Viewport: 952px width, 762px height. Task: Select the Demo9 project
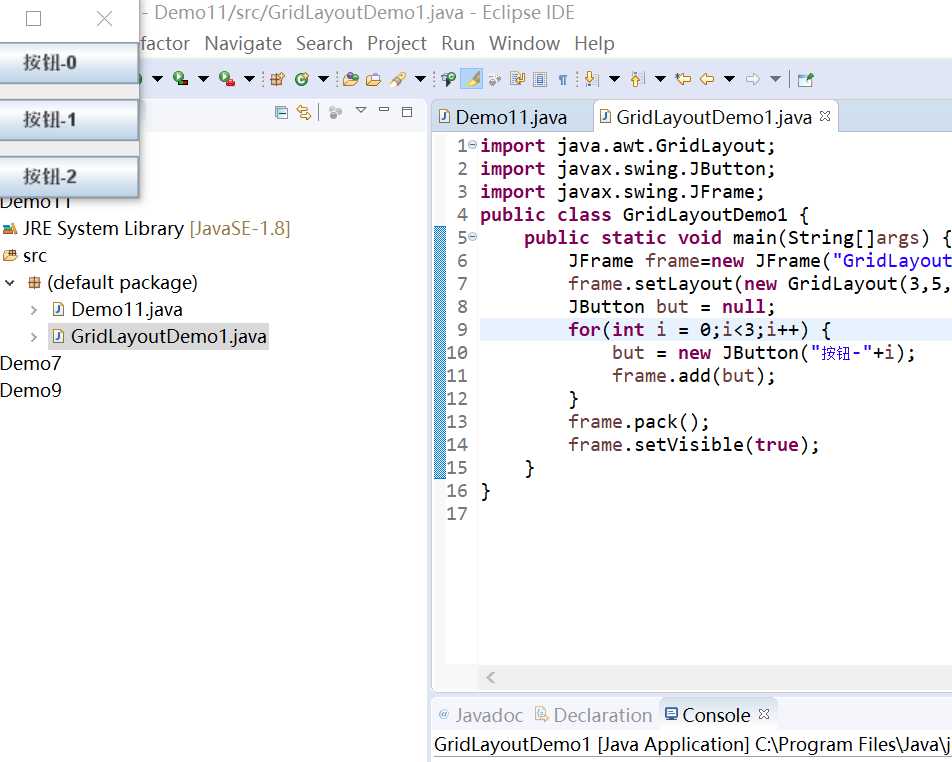click(30, 390)
